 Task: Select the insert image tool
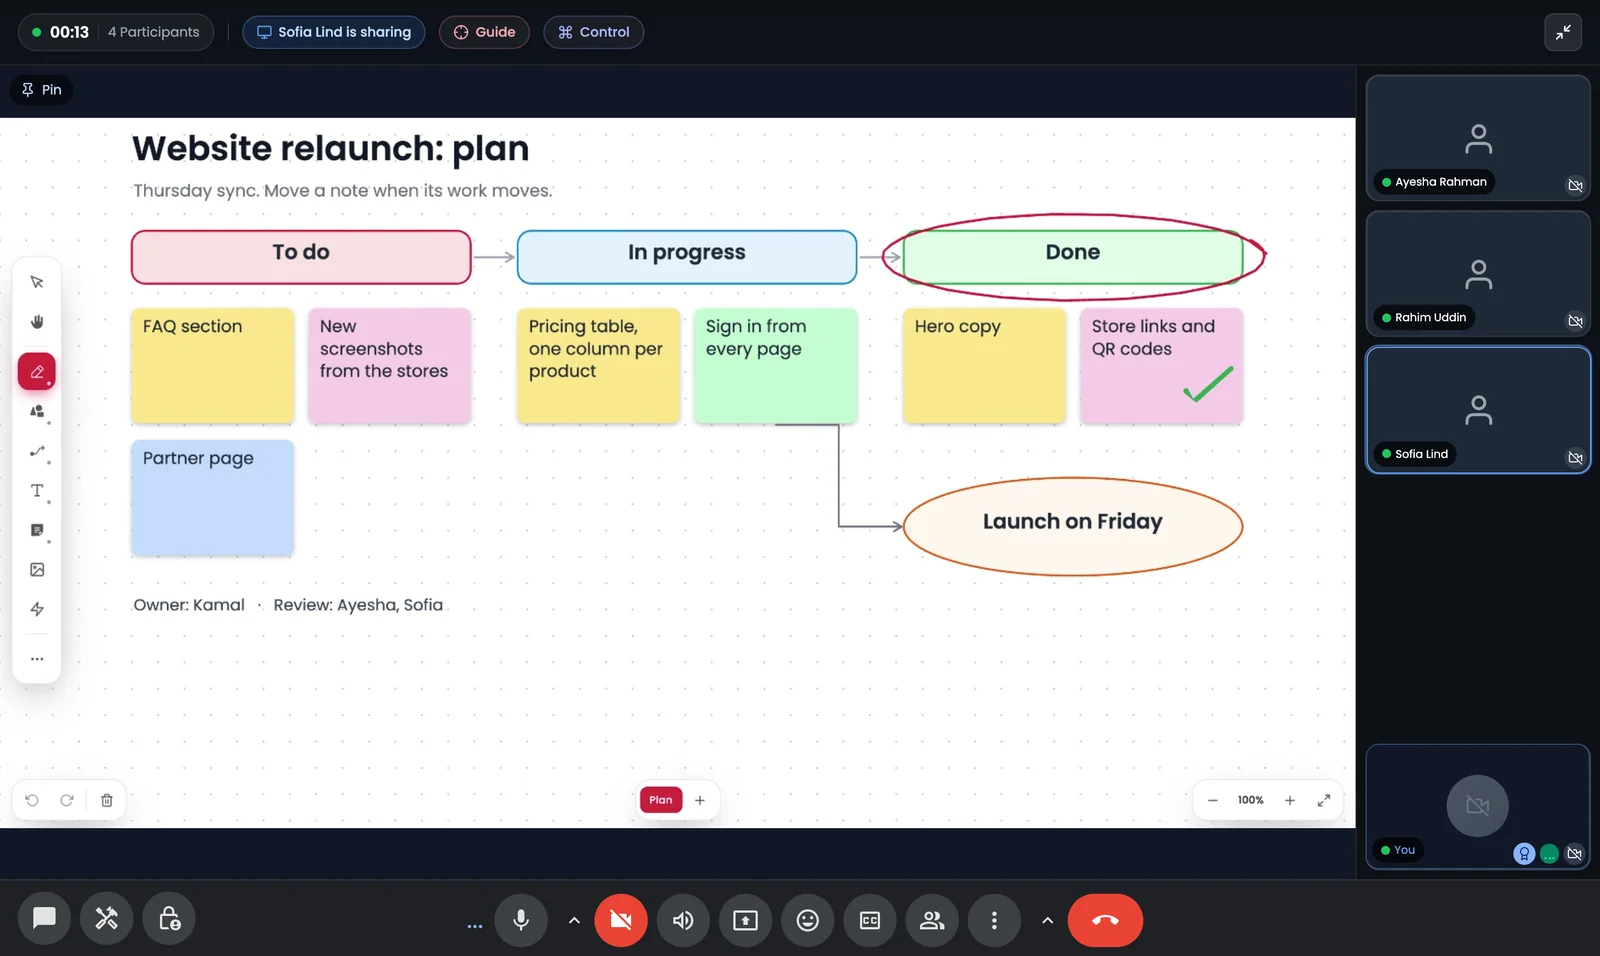37,570
